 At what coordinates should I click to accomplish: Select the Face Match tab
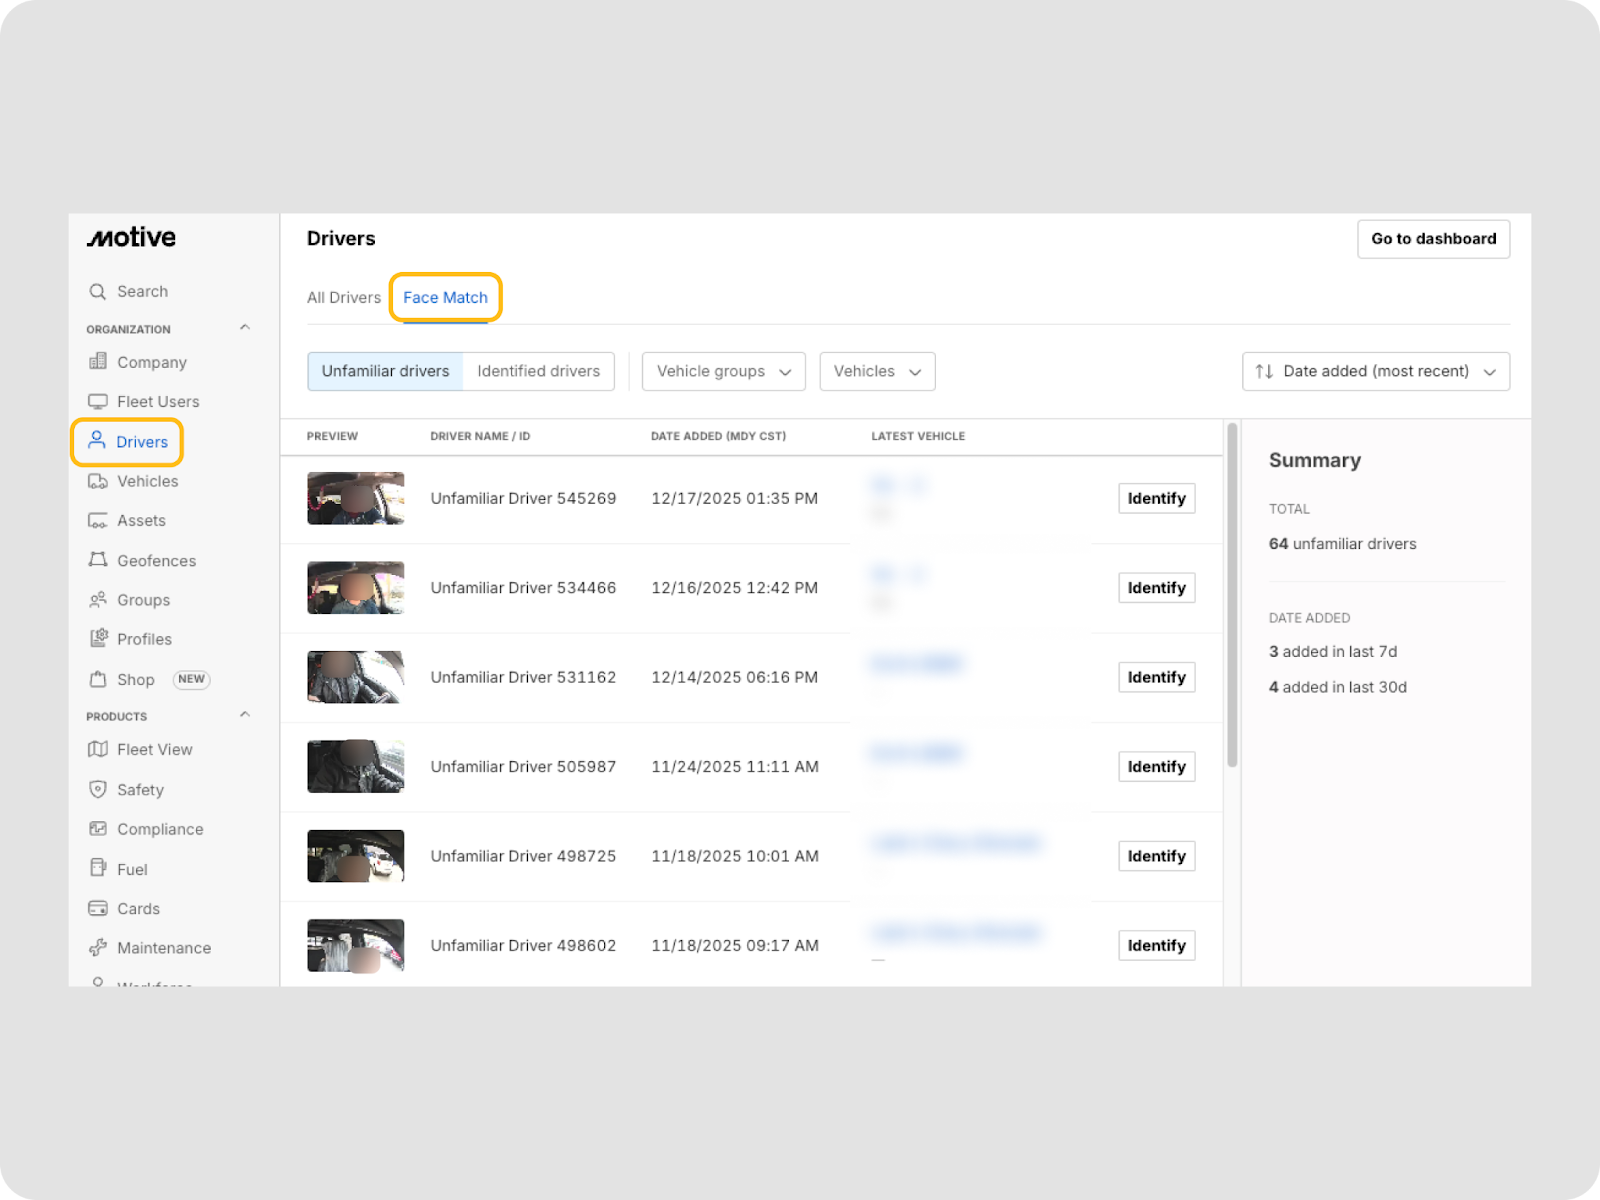(445, 298)
